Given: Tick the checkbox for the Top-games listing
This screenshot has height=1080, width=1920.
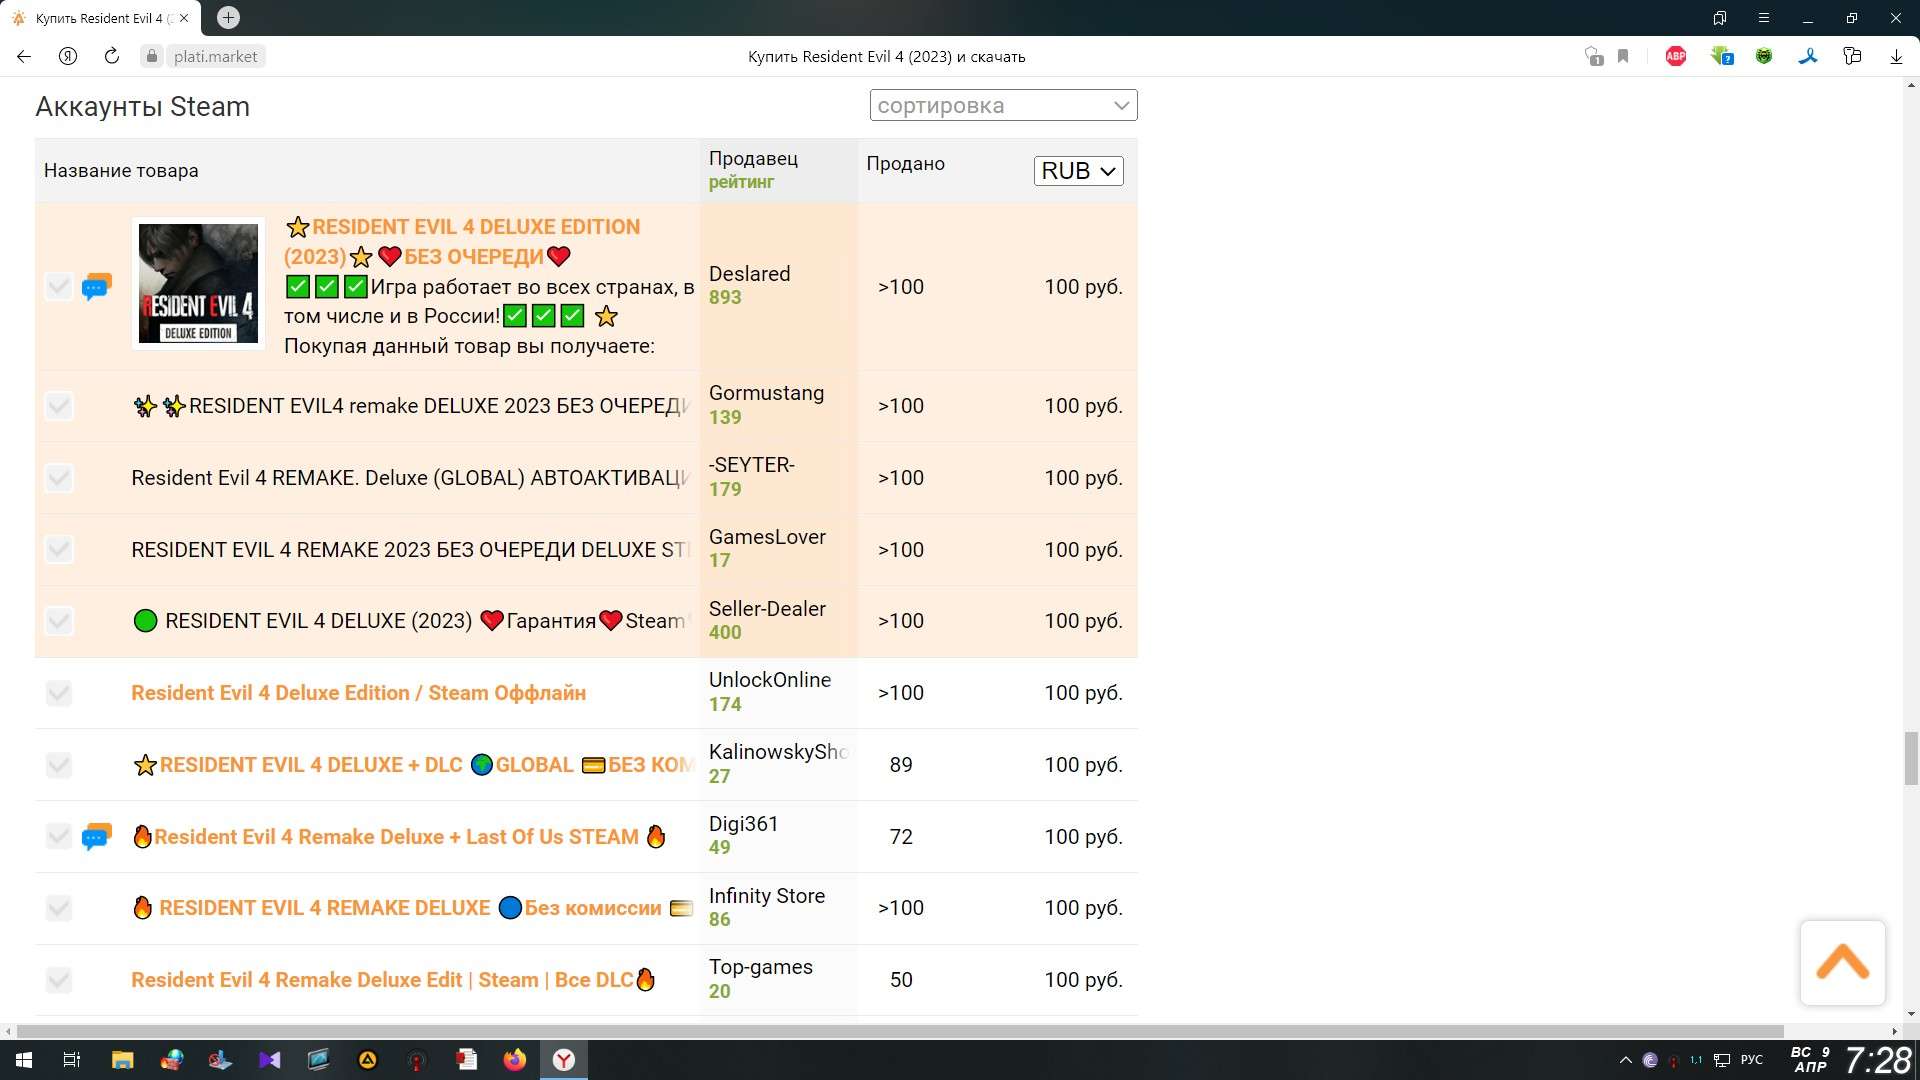Looking at the screenshot, I should point(59,980).
